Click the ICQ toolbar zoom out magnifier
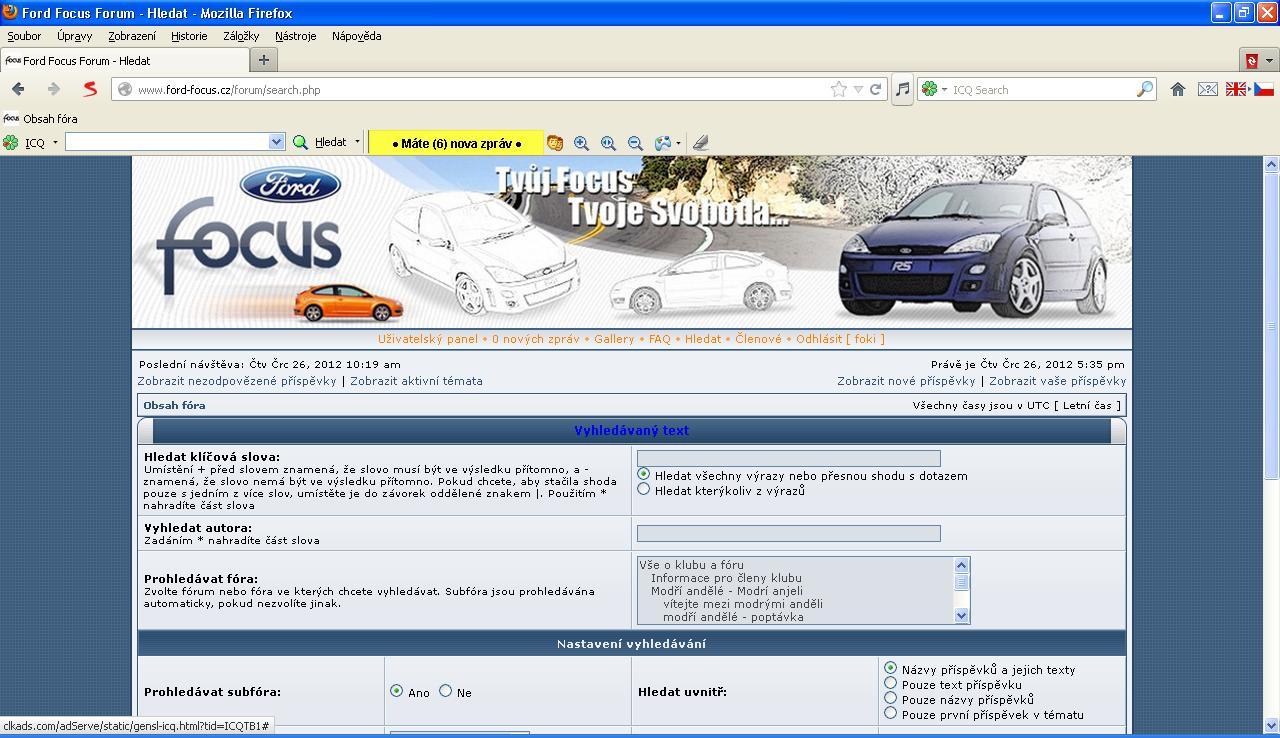Viewport: 1280px width, 738px height. click(635, 143)
